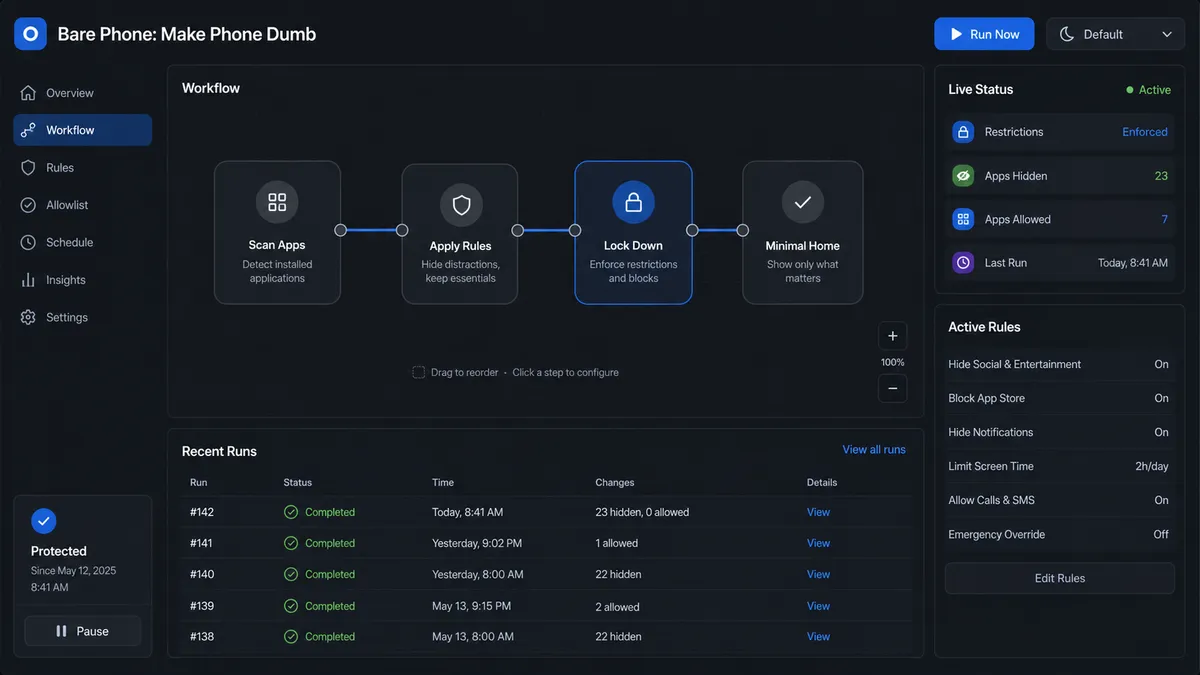Click the connector node after Scan Apps
This screenshot has height=675, width=1200.
(x=341, y=230)
